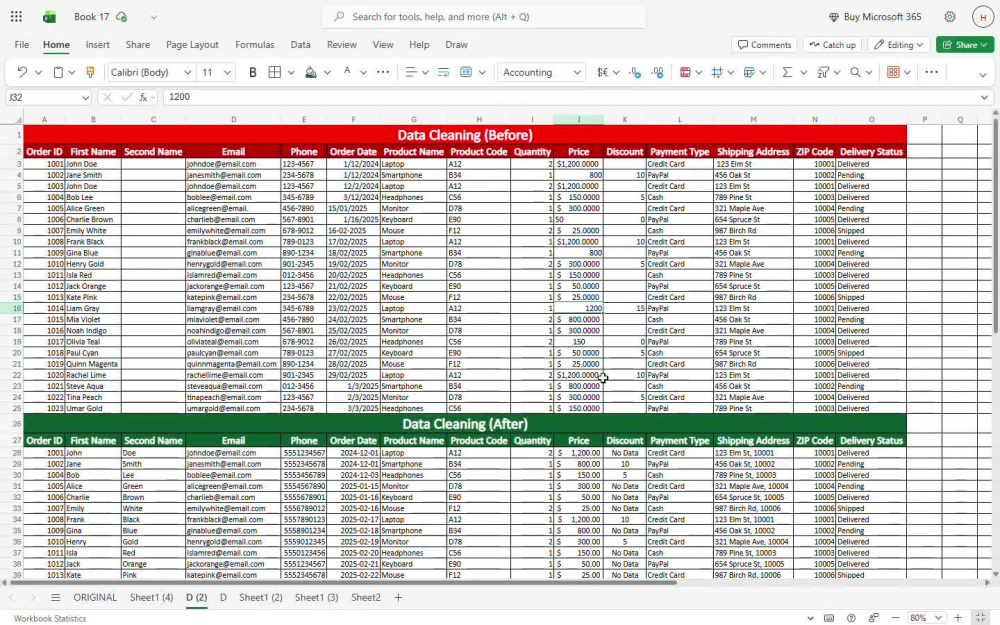Apply the Font Color letter A
The width and height of the screenshot is (1000, 625).
pyautogui.click(x=347, y=72)
